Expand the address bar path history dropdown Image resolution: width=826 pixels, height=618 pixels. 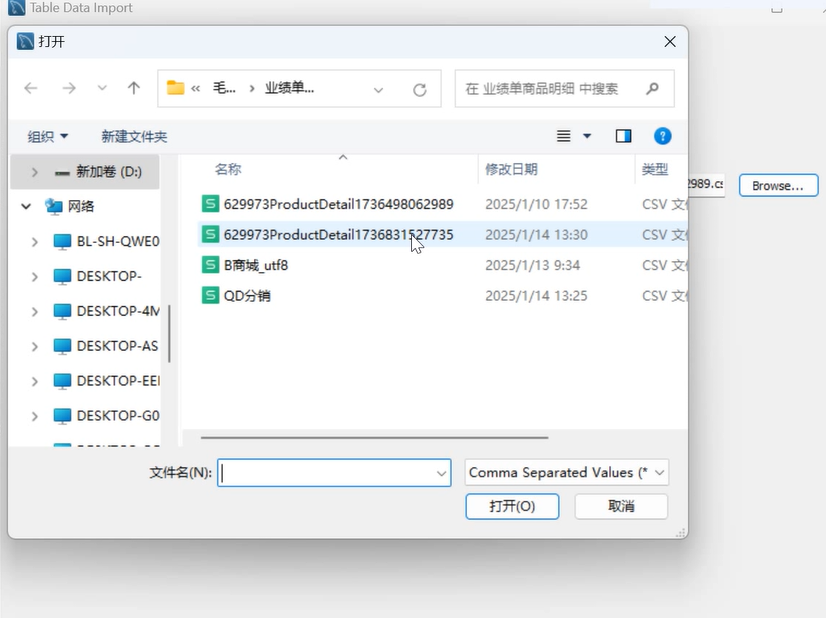378,90
